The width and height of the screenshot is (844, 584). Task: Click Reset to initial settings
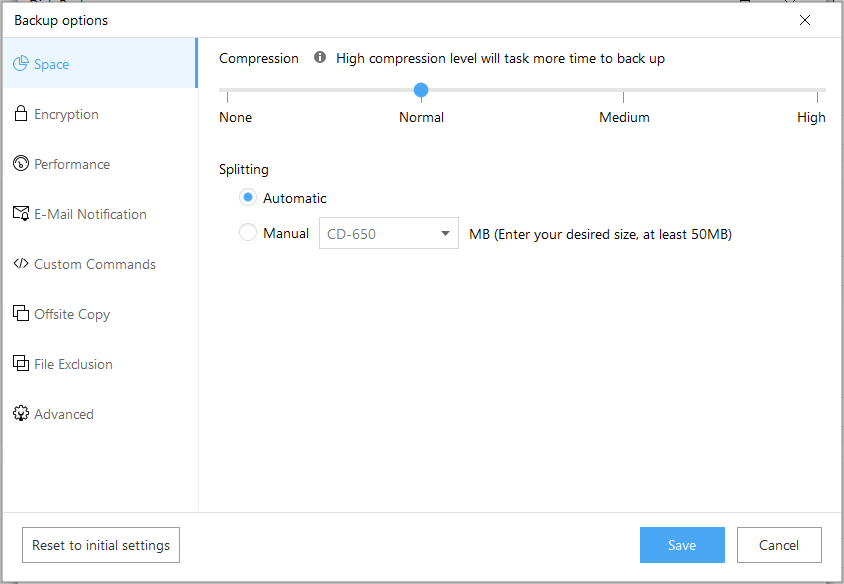(x=101, y=545)
